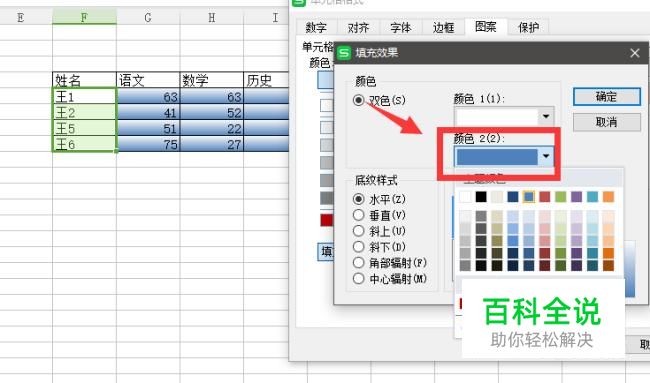Image resolution: width=650 pixels, height=383 pixels.
Task: Pick the dark navy theme color swatch
Action: click(x=513, y=197)
